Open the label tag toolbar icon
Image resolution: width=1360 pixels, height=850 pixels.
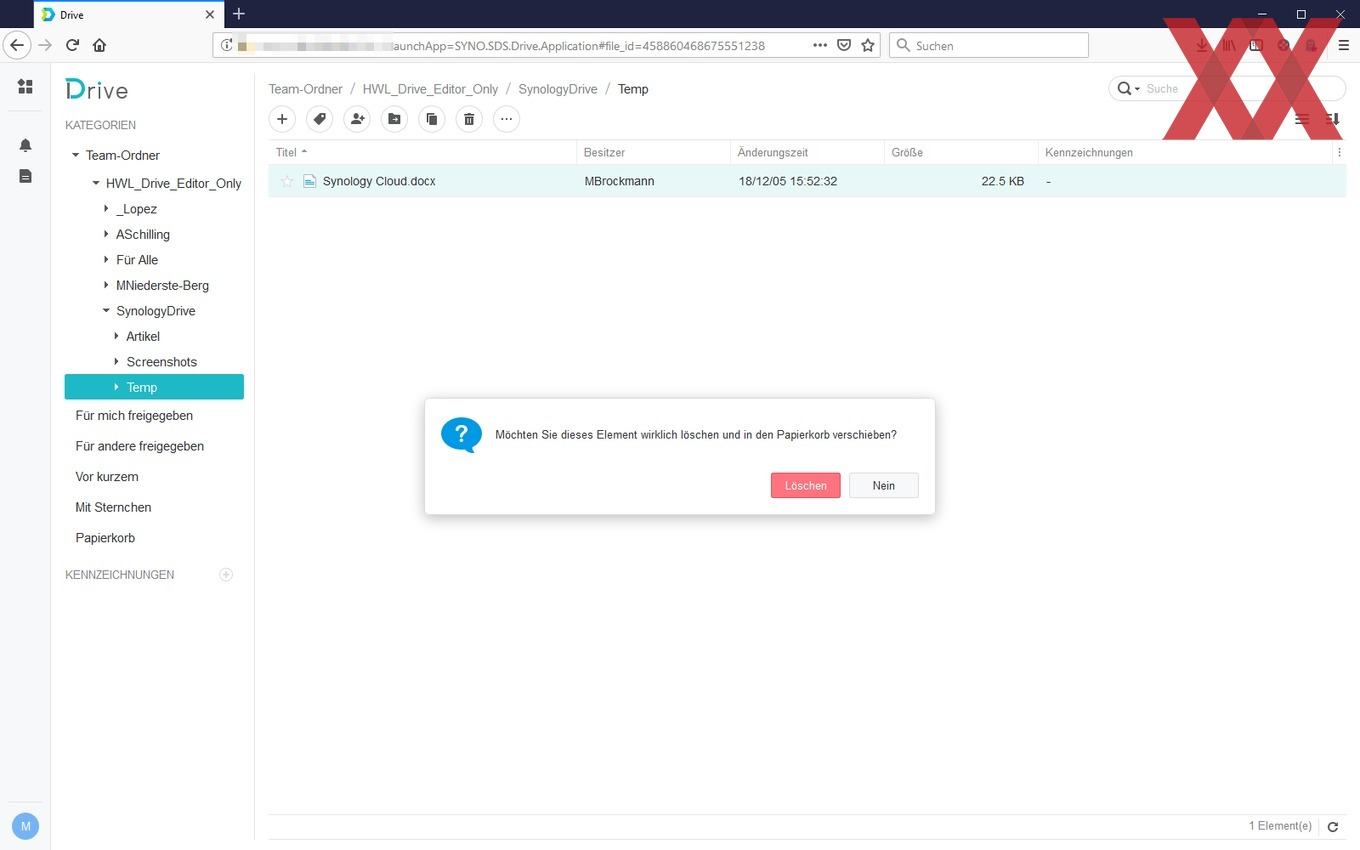coord(319,119)
